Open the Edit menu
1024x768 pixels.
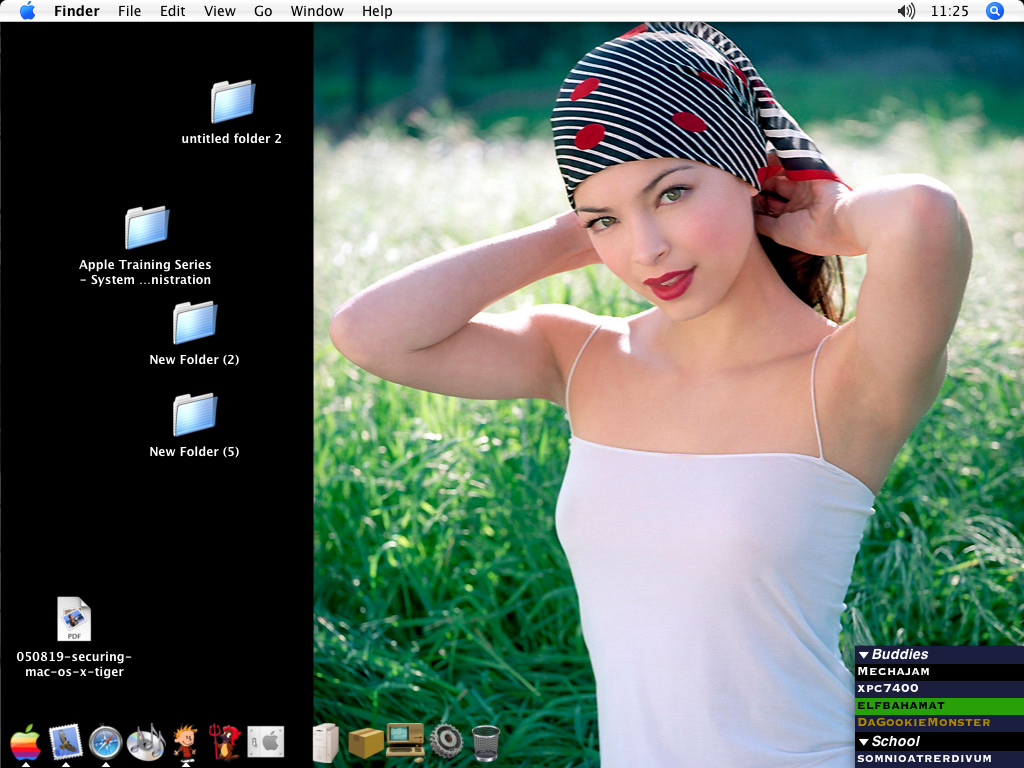click(172, 11)
